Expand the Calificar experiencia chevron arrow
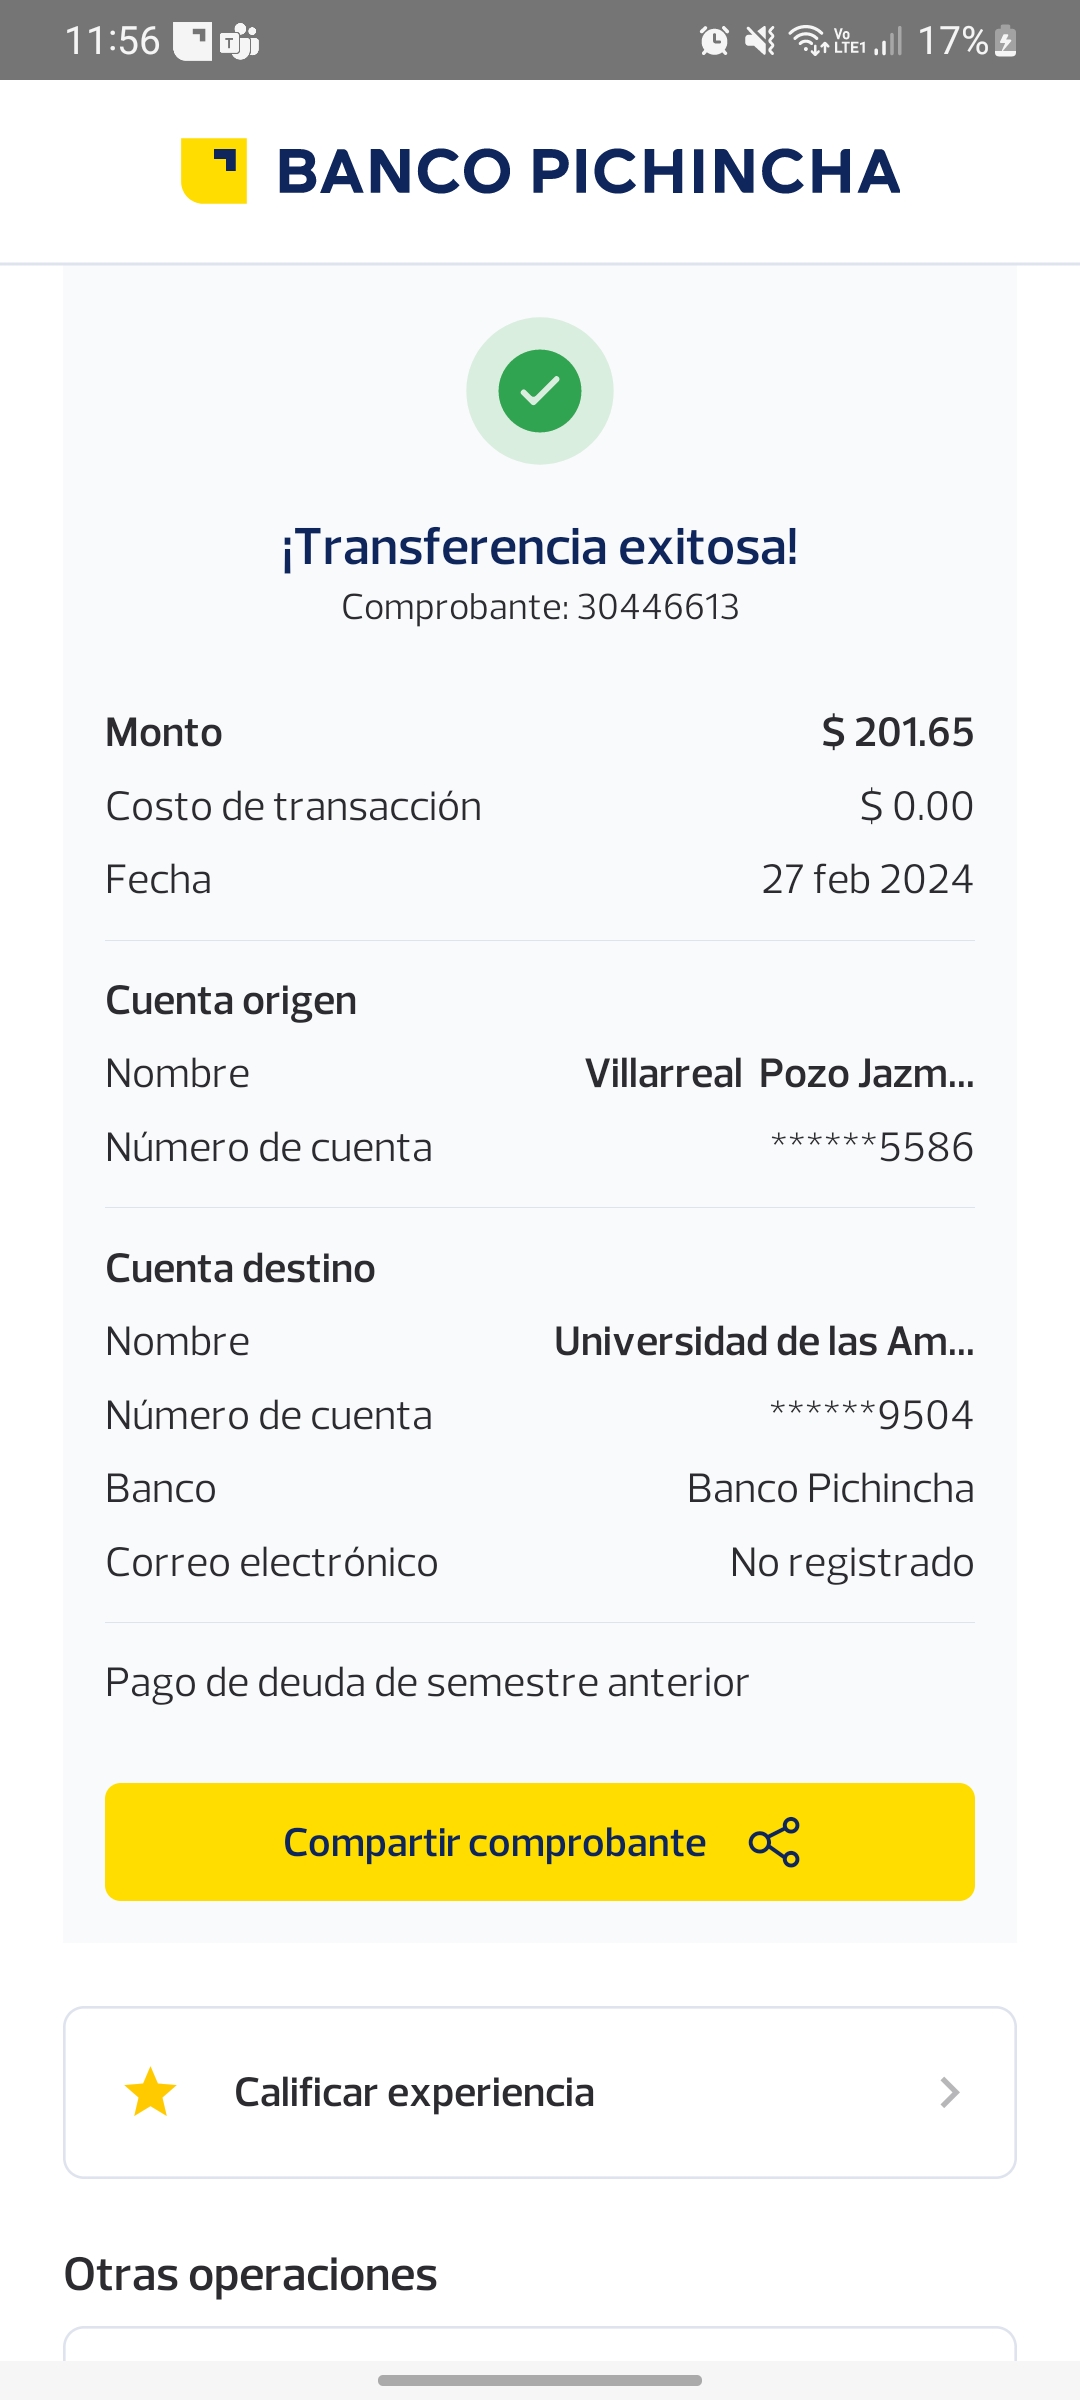This screenshot has height=2400, width=1080. point(950,2092)
